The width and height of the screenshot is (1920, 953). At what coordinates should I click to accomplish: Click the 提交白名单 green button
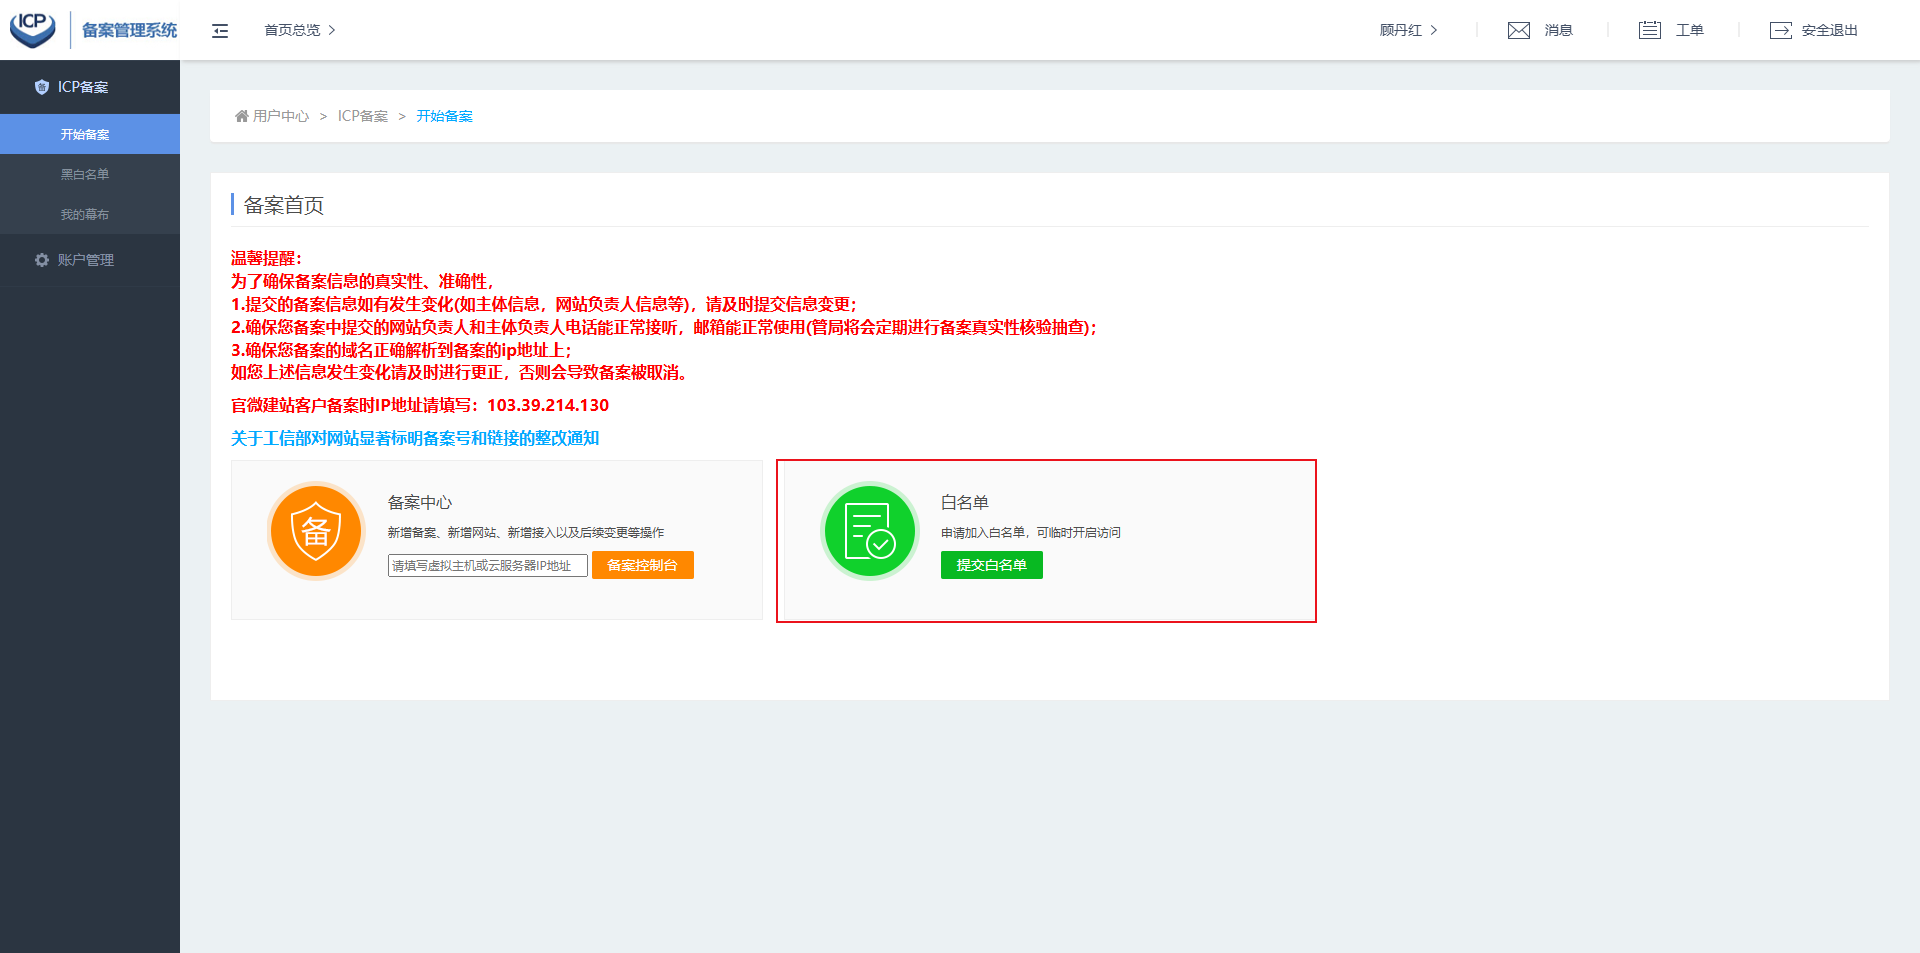[x=992, y=565]
